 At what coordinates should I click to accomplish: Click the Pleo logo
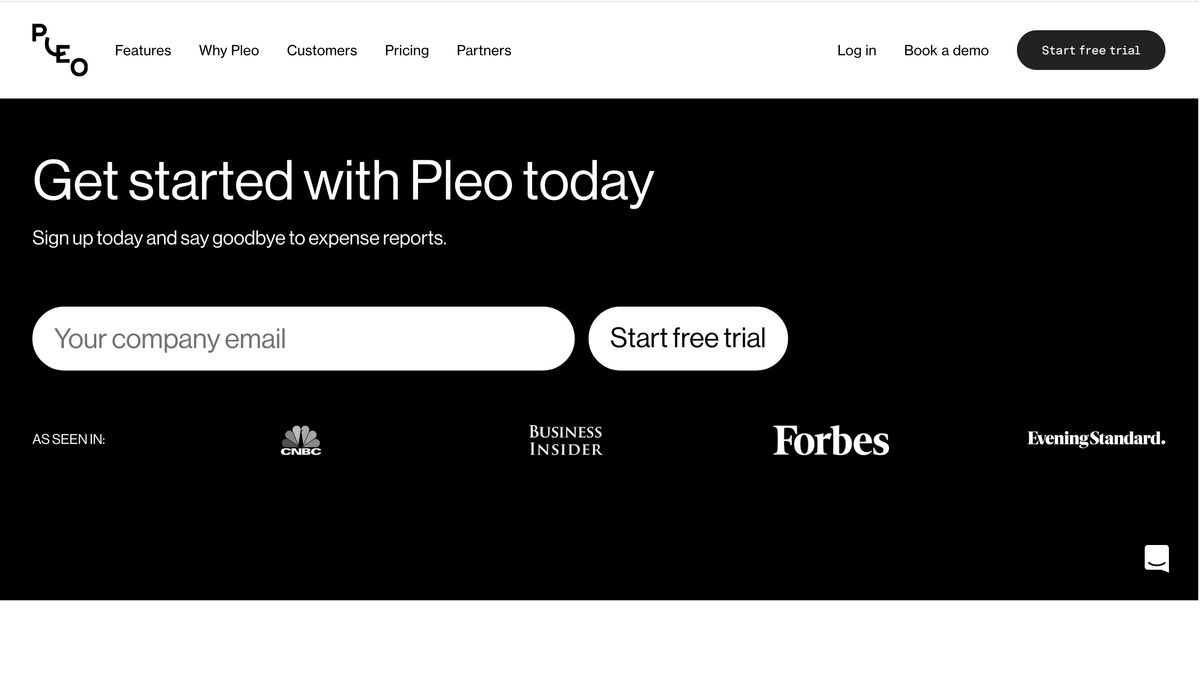59,49
